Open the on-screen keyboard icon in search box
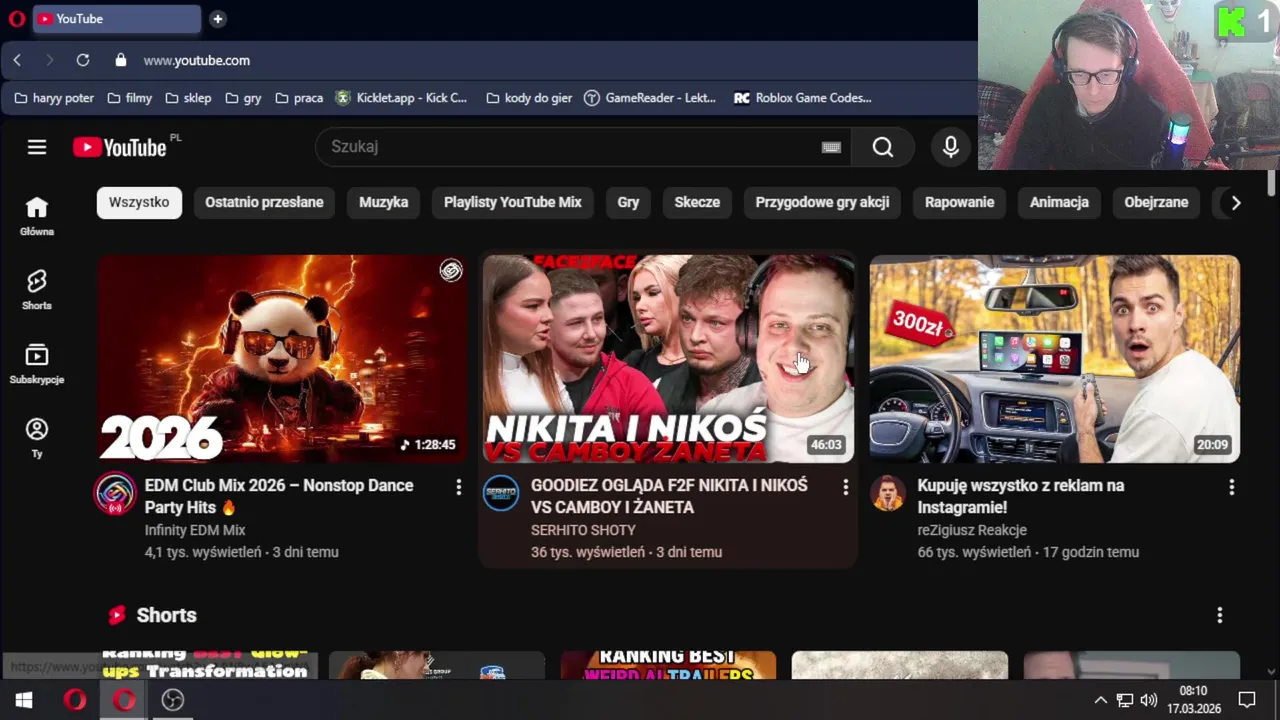 click(x=831, y=147)
